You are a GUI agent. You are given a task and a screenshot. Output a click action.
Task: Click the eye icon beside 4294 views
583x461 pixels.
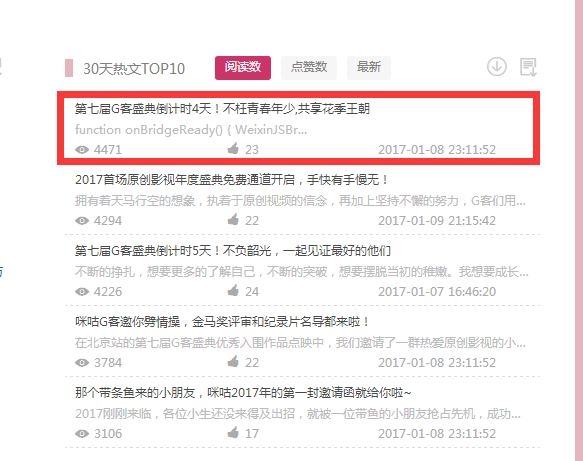[x=82, y=221]
